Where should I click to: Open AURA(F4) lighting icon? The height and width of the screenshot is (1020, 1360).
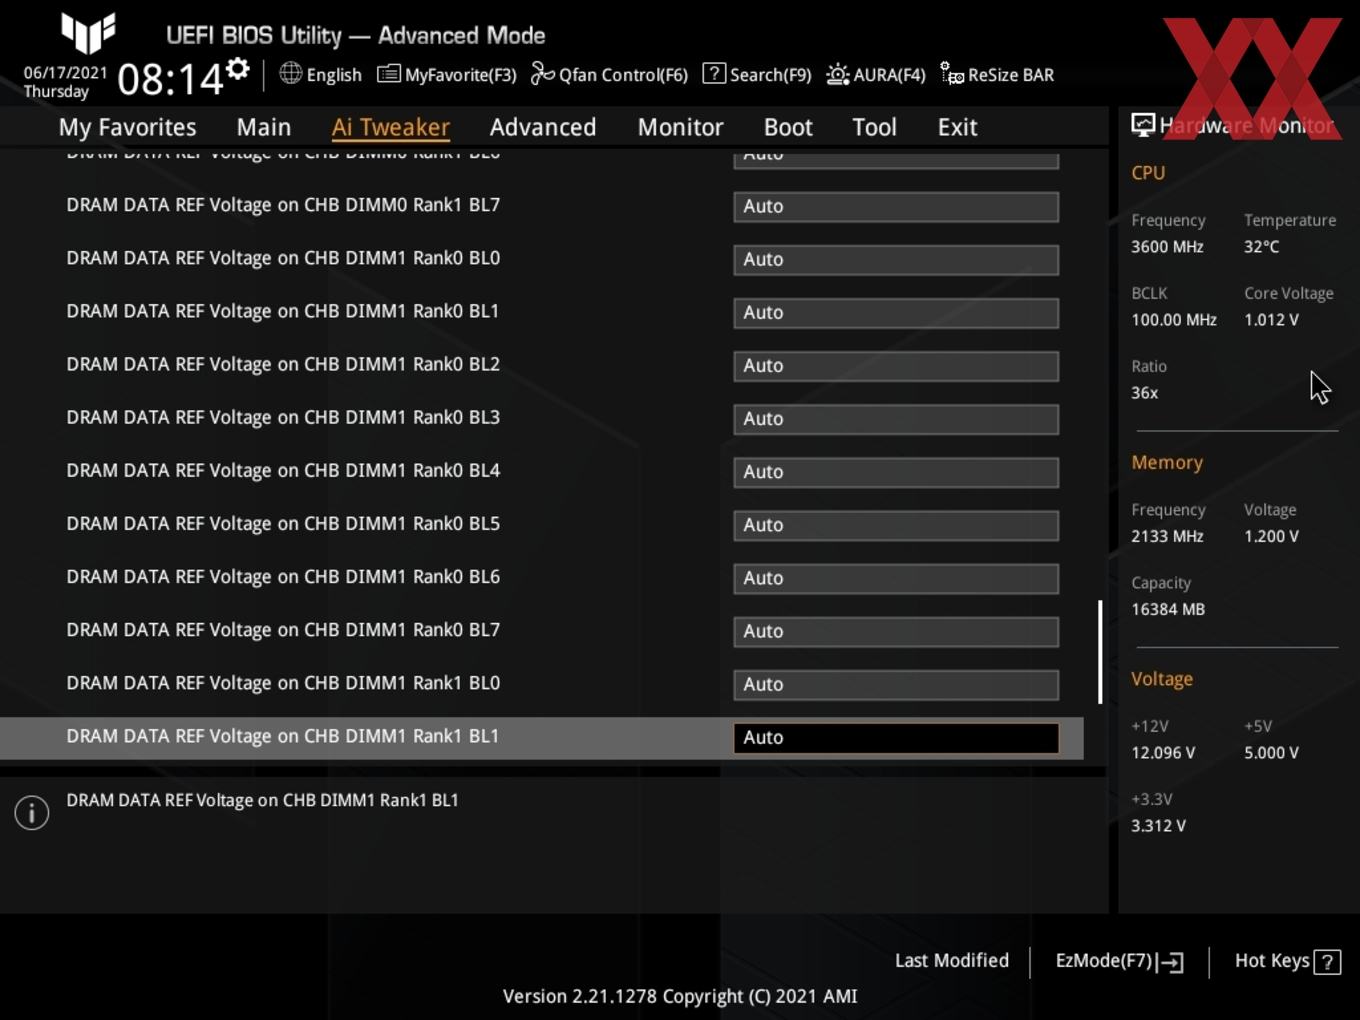point(838,74)
